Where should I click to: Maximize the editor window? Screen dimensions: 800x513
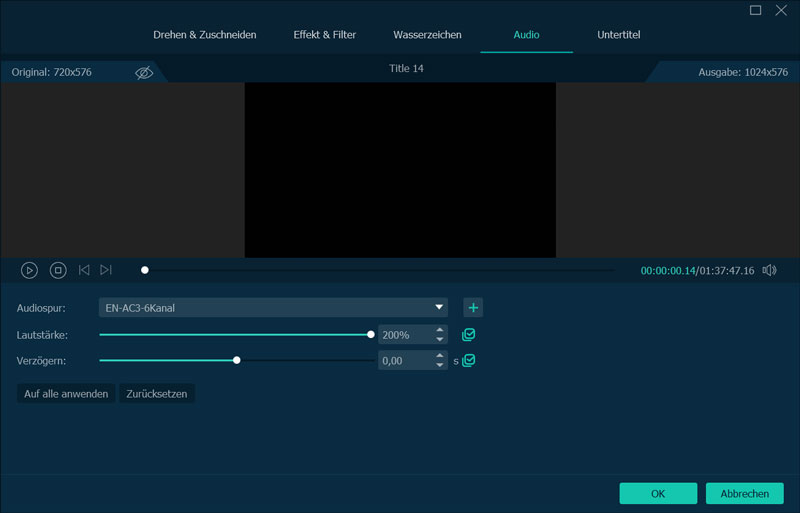756,10
